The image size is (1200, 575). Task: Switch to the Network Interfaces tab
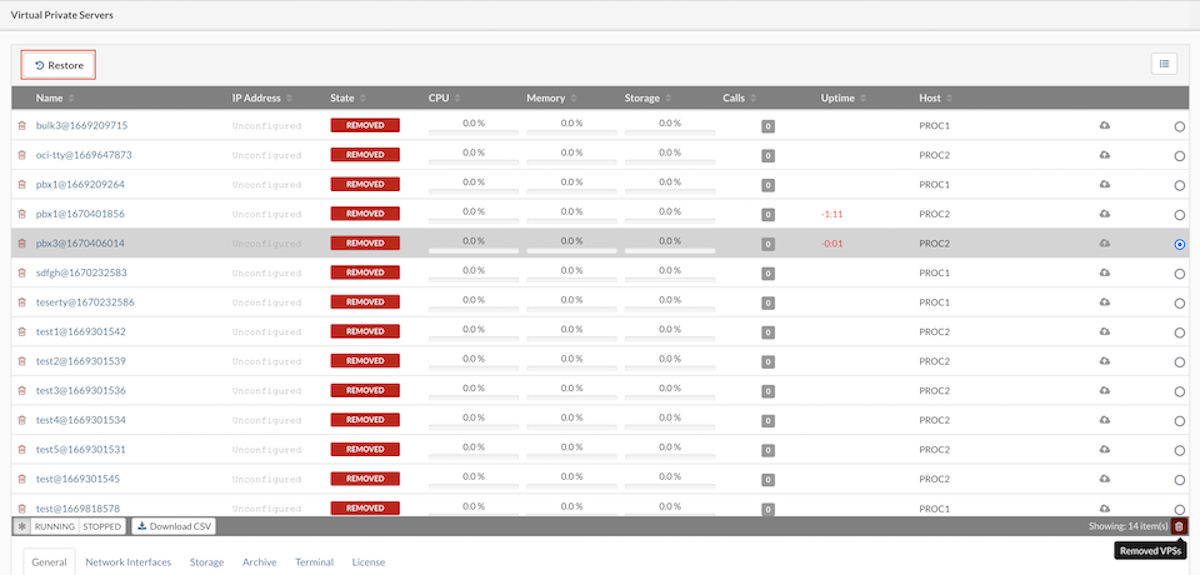[x=128, y=562]
